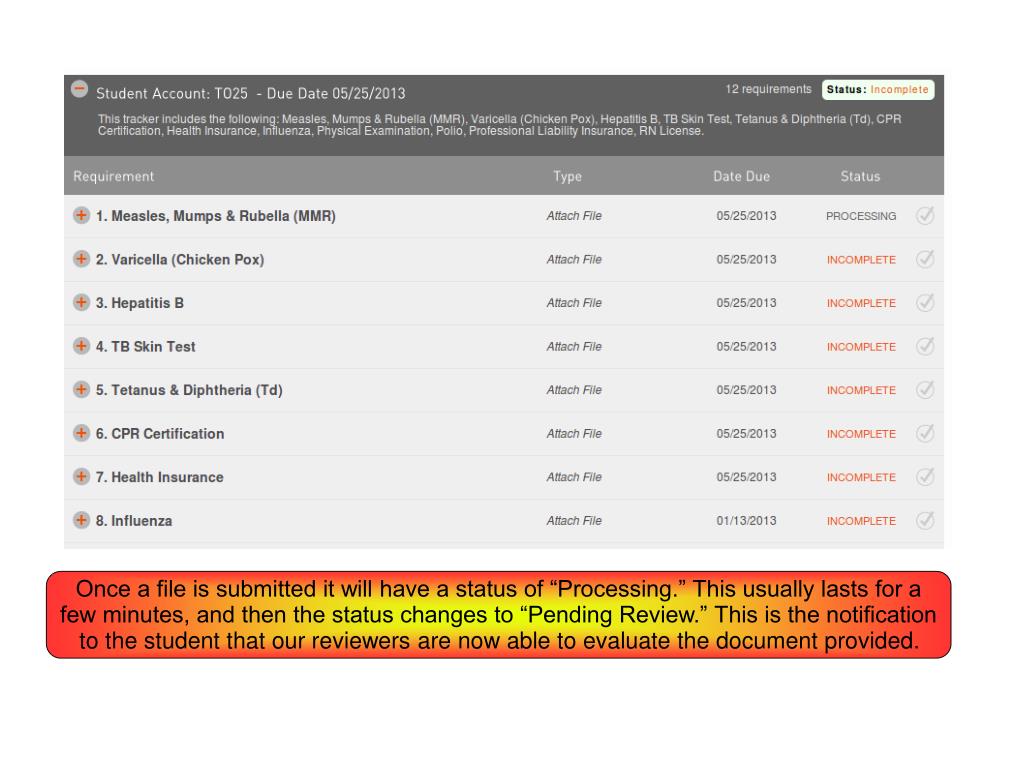
Task: Expand the Varicella (Chicken Pox) requirement
Action: [81, 259]
